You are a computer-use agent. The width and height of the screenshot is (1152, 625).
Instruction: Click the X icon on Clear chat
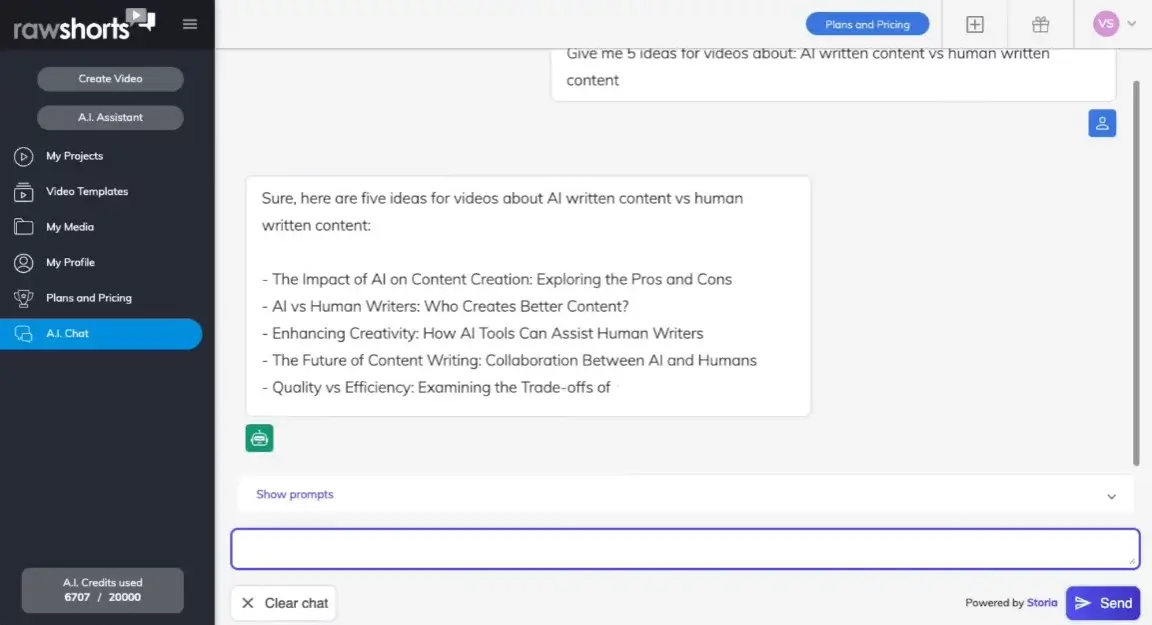coord(248,603)
